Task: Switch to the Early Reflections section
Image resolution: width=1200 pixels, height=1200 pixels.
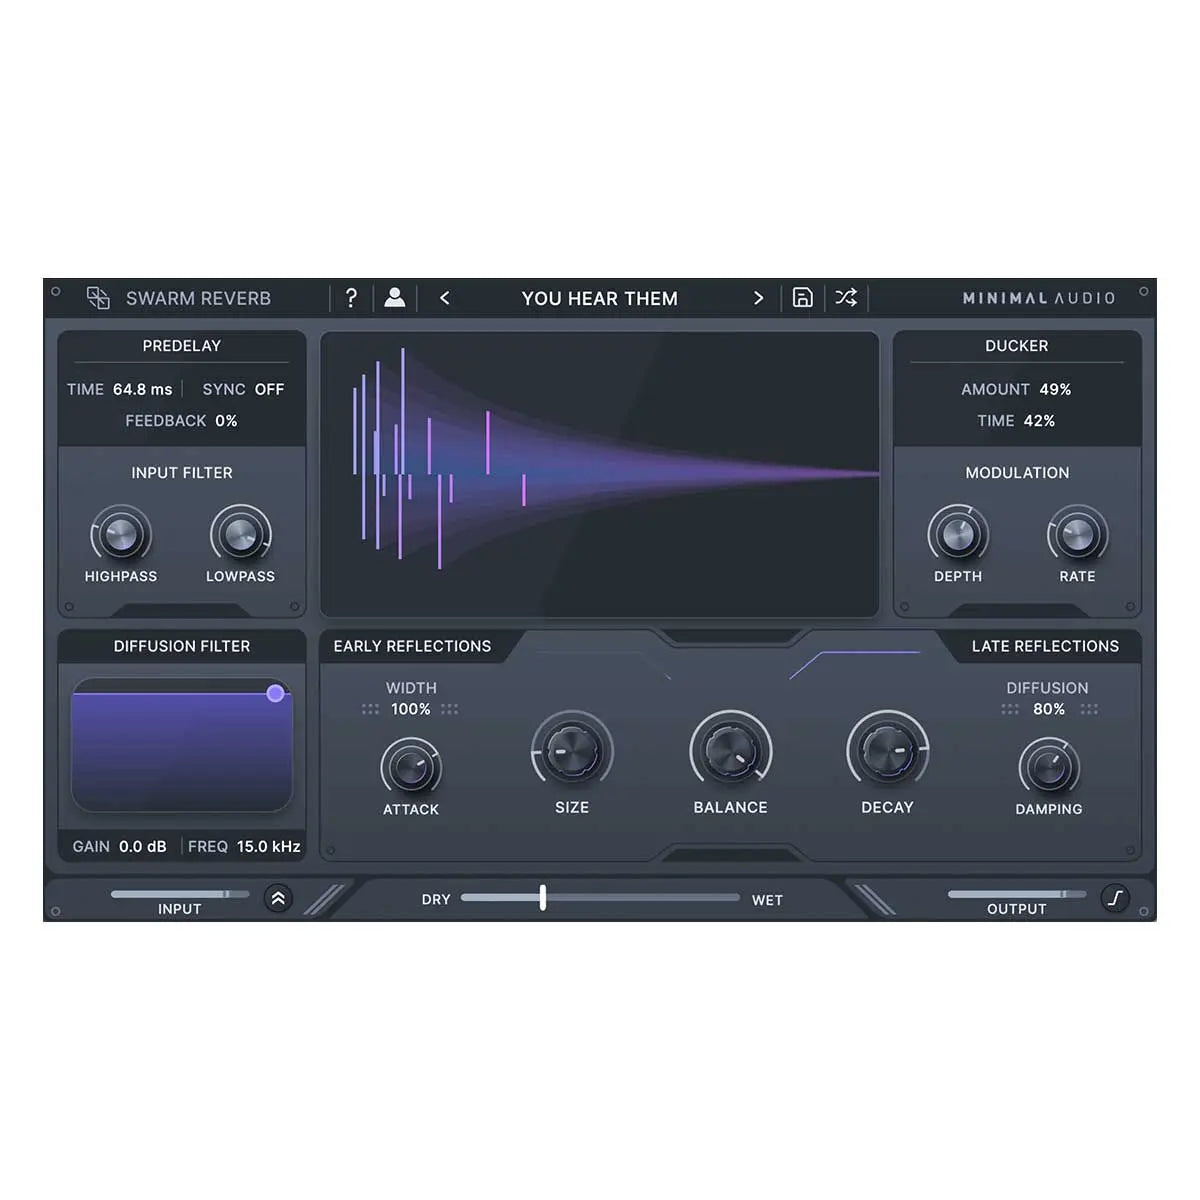Action: tap(413, 646)
